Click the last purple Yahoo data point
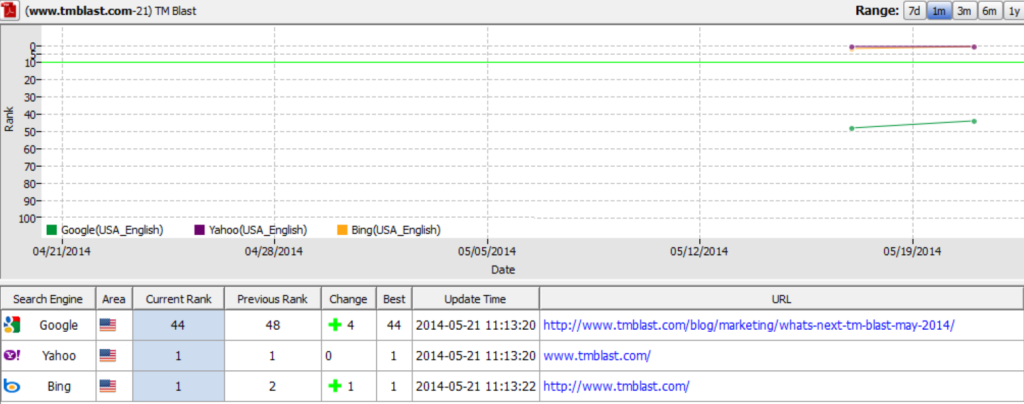The height and width of the screenshot is (404, 1024). click(974, 47)
